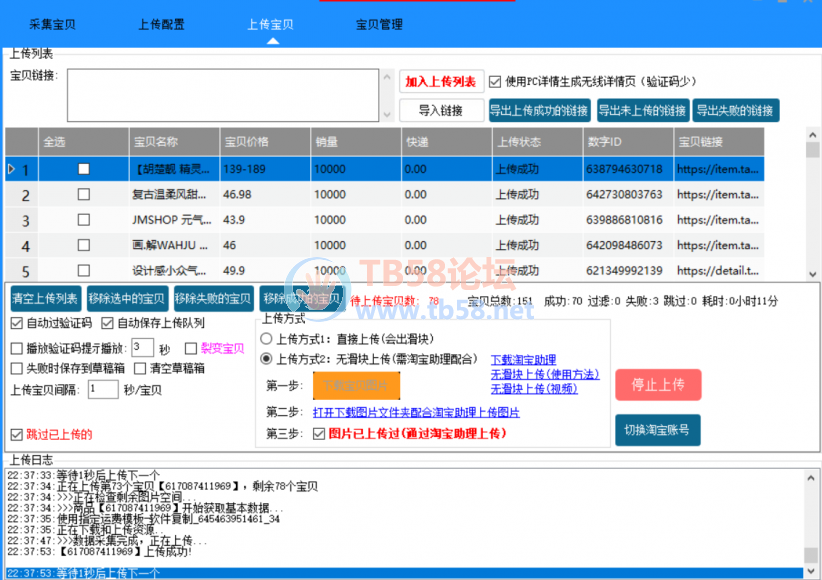Screen dimensions: 822x580
Task: Tick the checkbox in row 5
Action: pyautogui.click(x=83, y=271)
